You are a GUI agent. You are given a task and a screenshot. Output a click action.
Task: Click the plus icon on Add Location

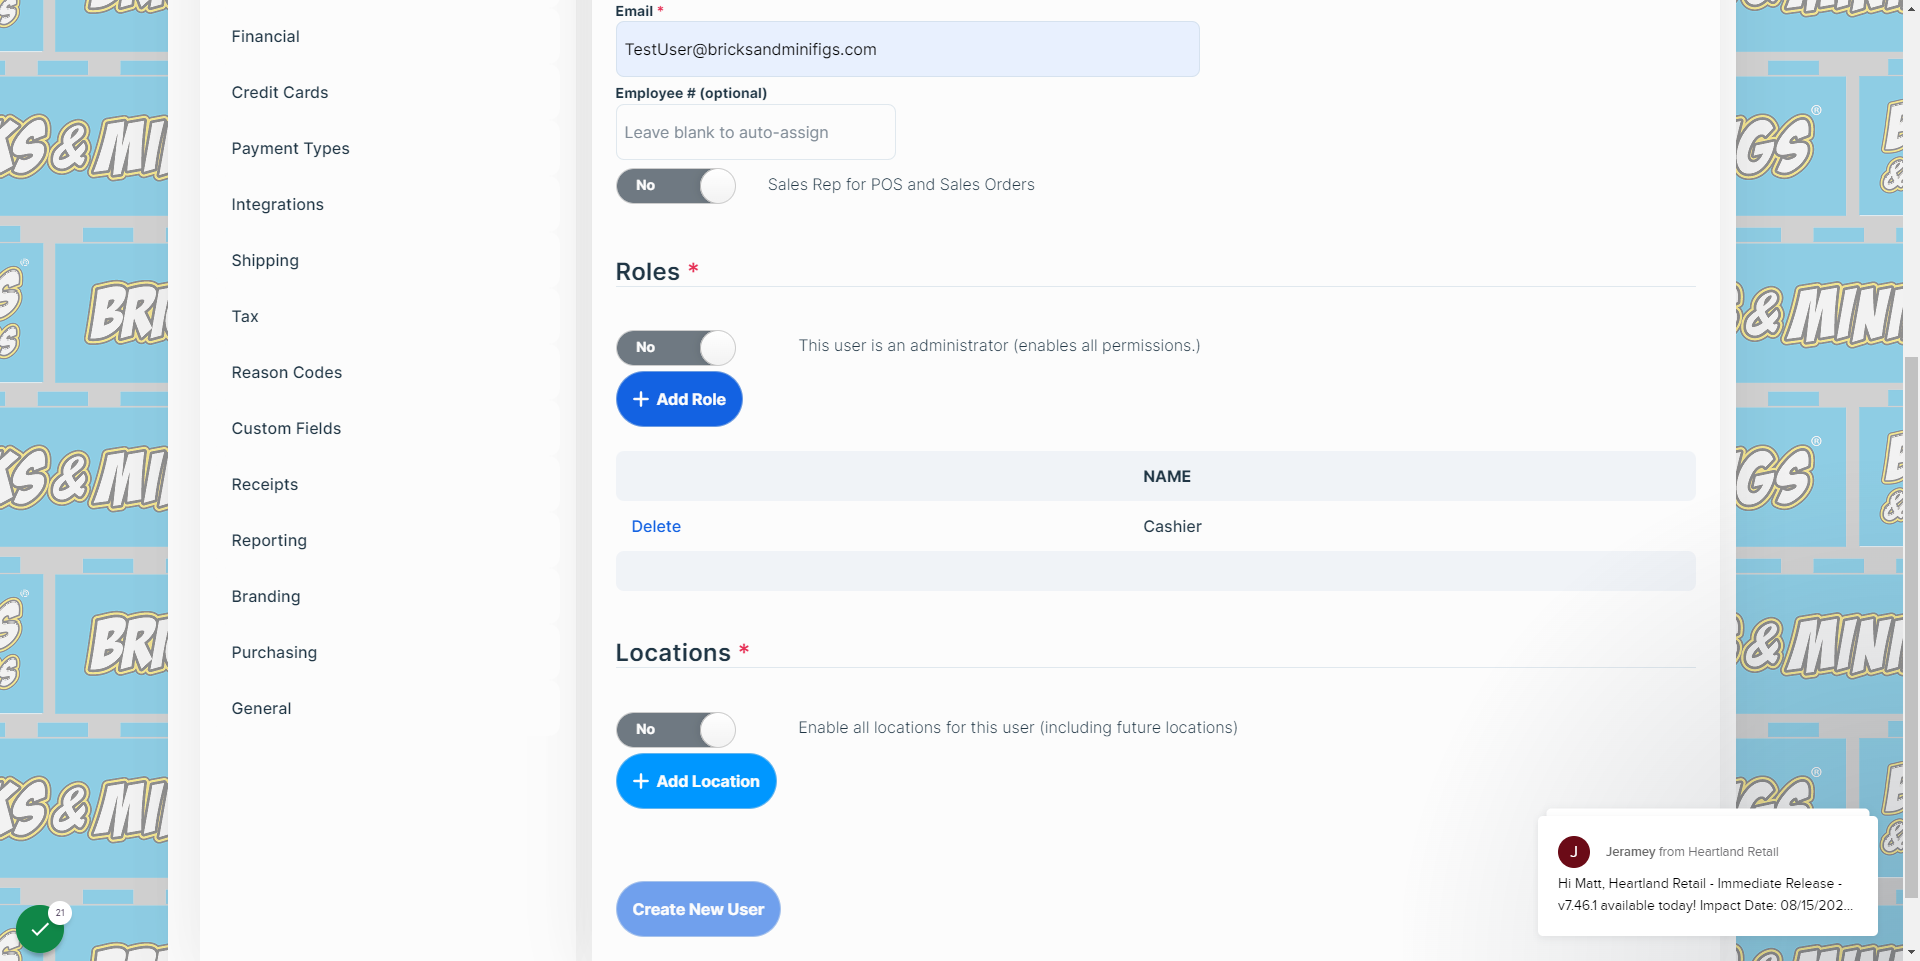[641, 781]
